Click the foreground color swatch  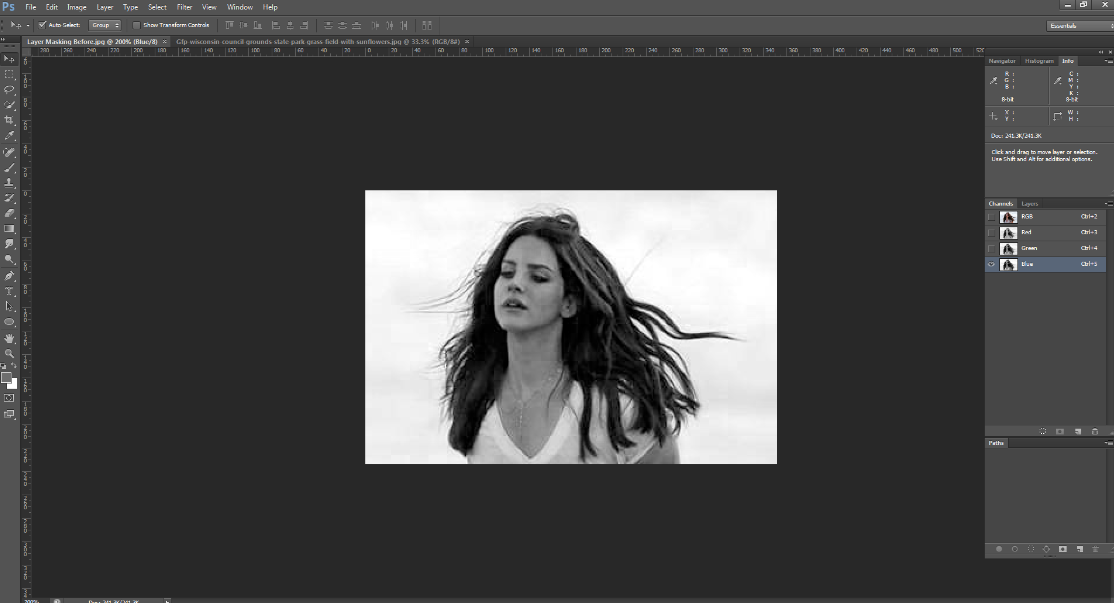coord(6,378)
